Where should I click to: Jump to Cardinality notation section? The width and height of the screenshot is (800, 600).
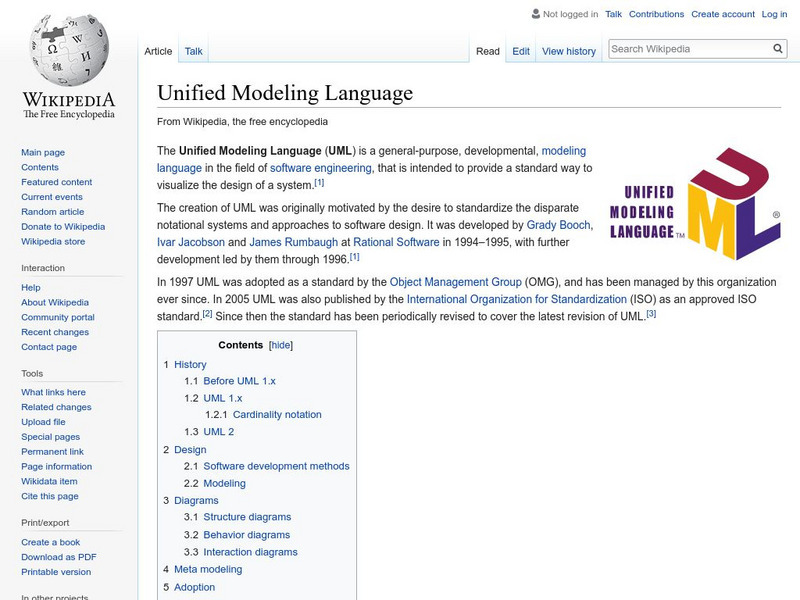pos(277,415)
